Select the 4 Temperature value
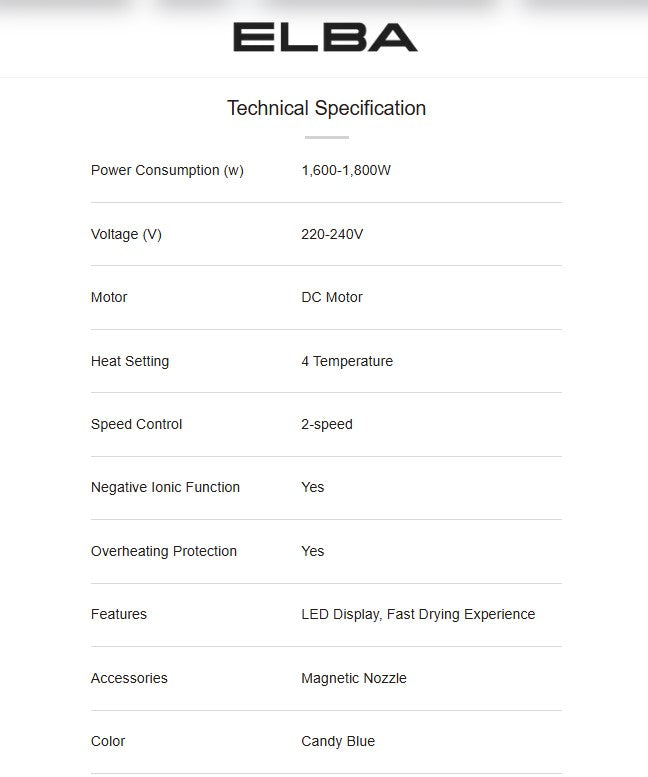Screen dimensions: 648x777 click(x=347, y=361)
